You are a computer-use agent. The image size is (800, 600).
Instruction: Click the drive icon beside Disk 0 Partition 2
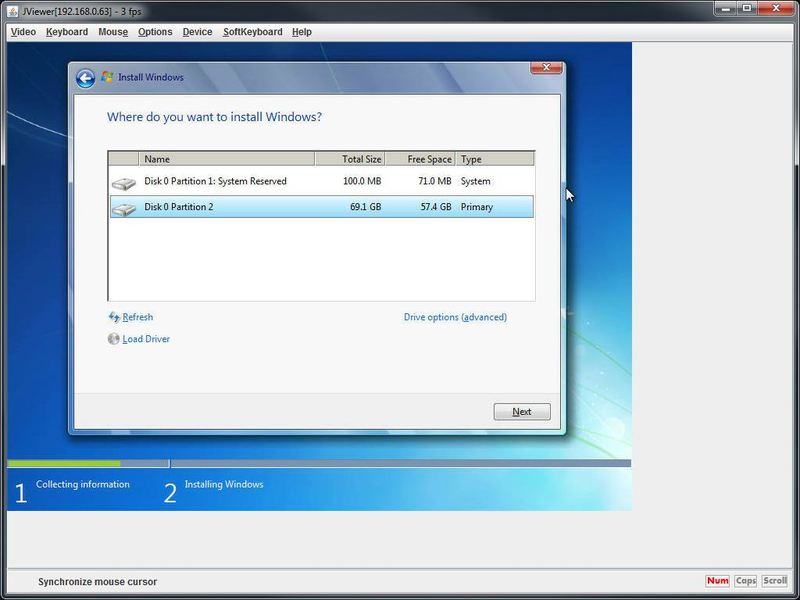(x=124, y=208)
